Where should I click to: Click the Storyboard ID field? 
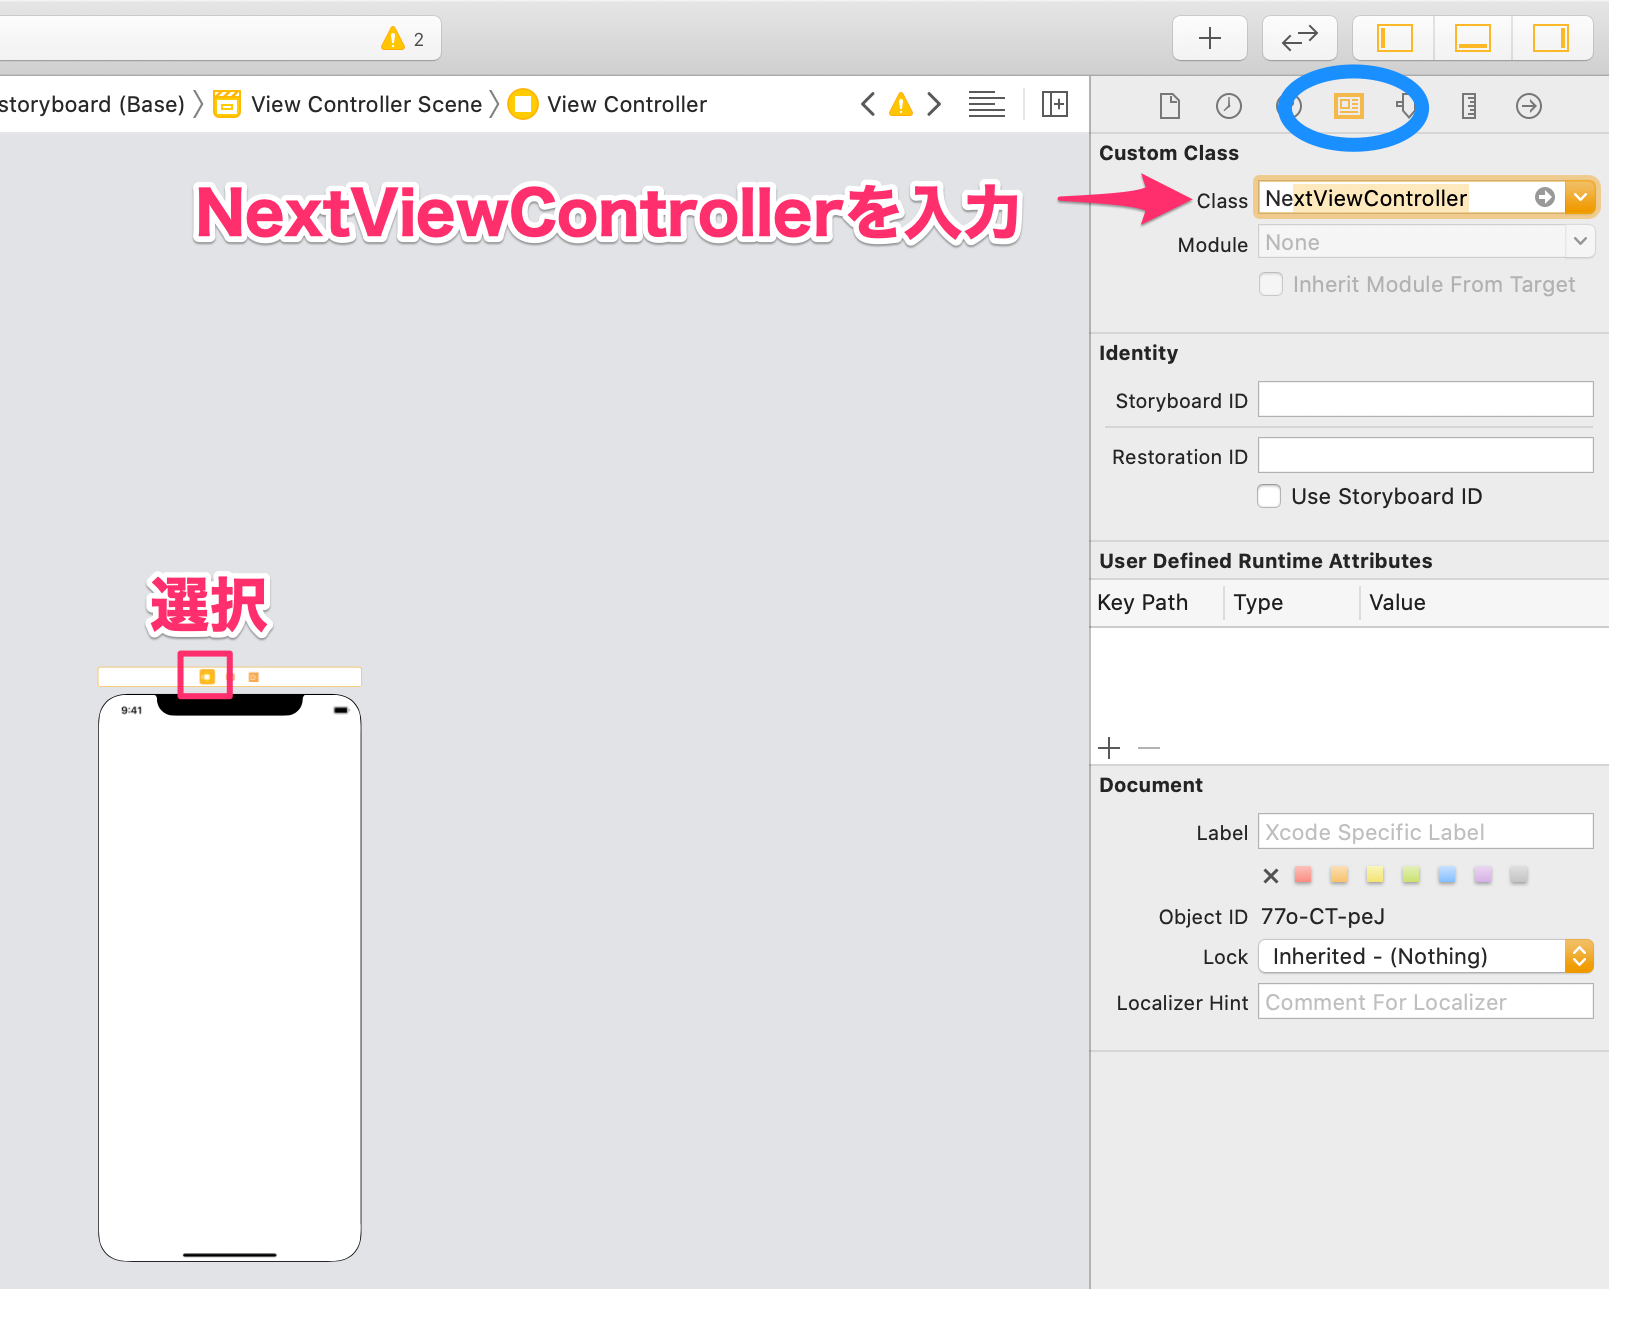point(1425,399)
